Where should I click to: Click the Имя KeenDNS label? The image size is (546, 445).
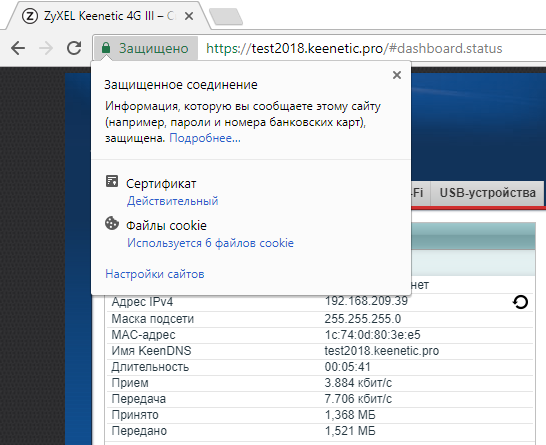coord(151,351)
